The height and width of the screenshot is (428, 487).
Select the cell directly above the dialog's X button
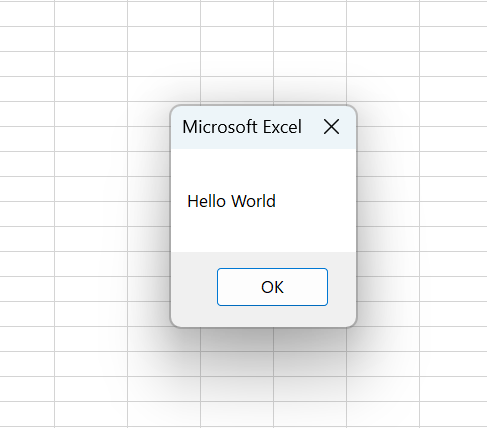[310, 89]
